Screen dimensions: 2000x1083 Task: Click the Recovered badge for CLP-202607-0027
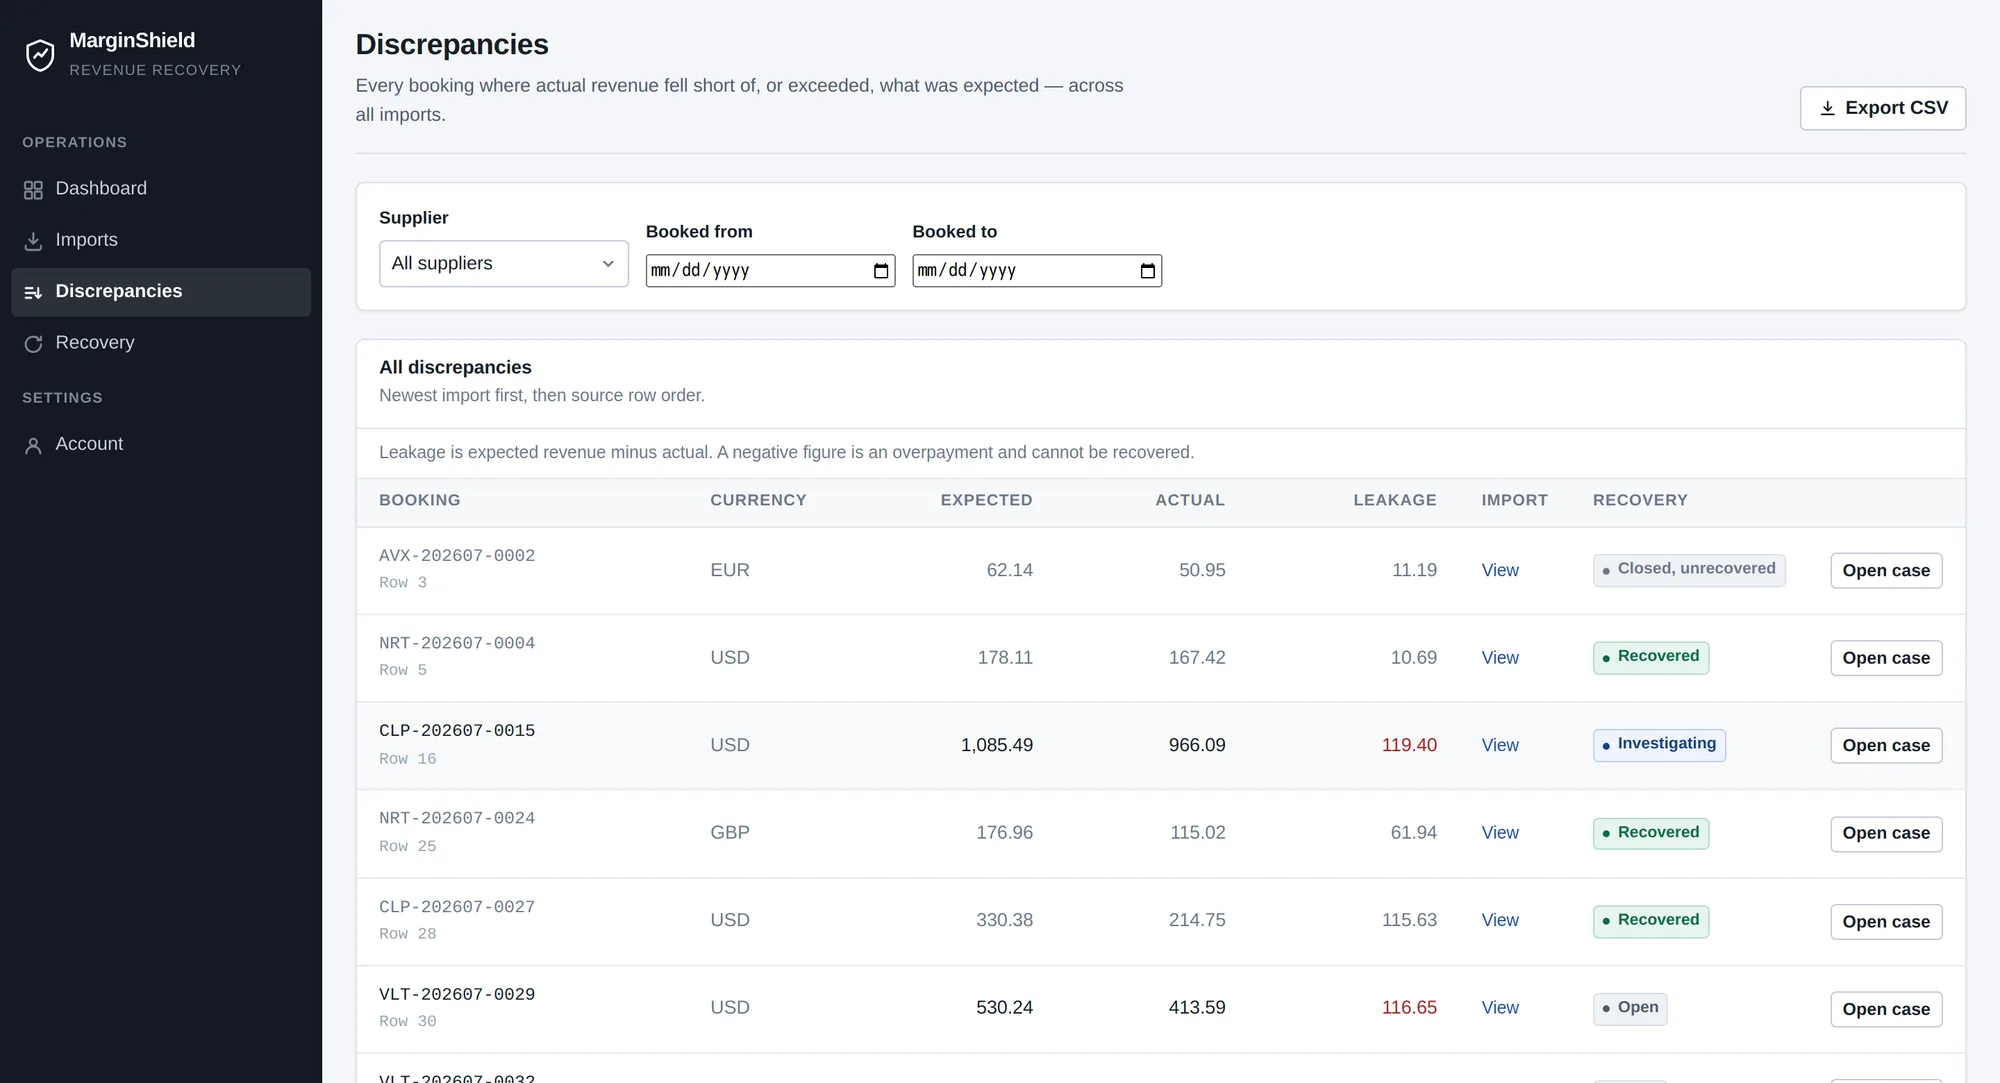(x=1651, y=920)
